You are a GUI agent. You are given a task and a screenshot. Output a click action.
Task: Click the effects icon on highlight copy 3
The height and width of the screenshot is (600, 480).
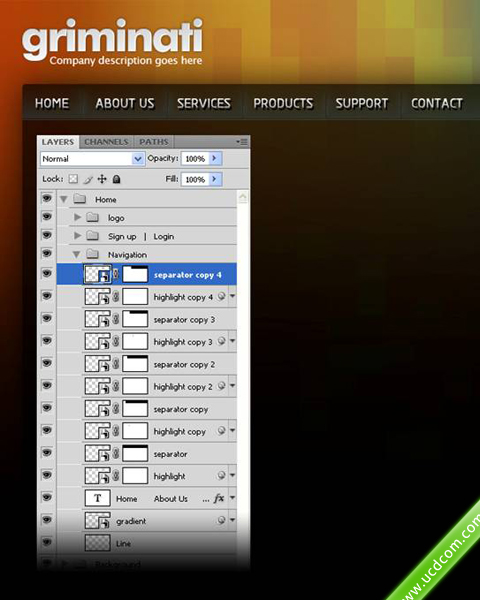pyautogui.click(x=221, y=341)
